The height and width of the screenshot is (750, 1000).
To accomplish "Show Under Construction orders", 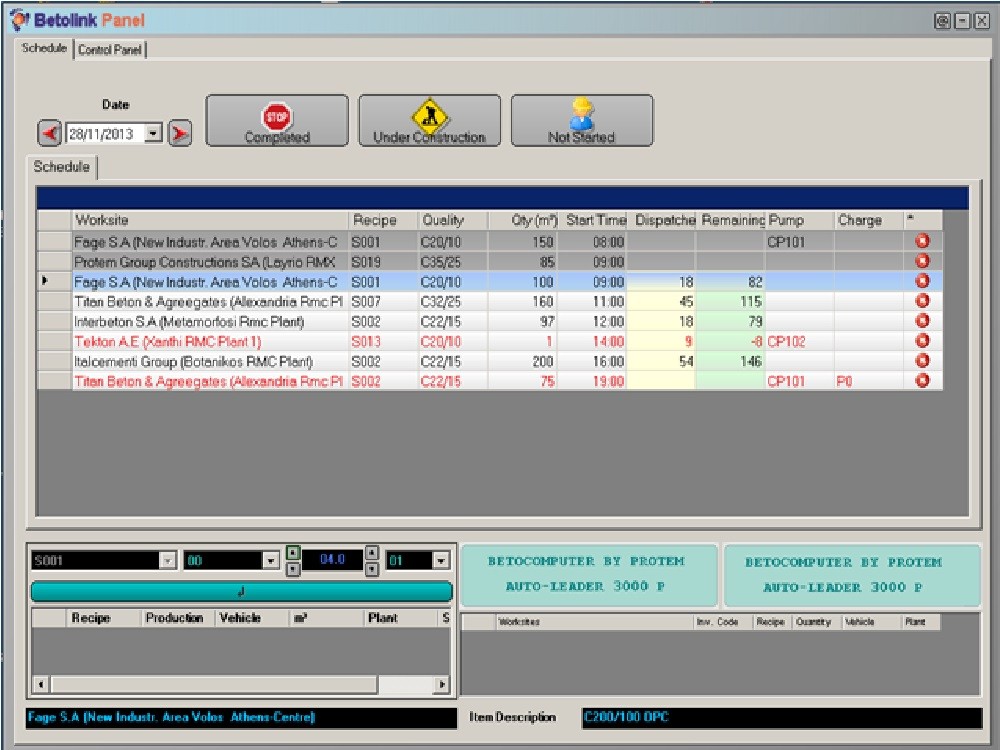I will click(429, 121).
